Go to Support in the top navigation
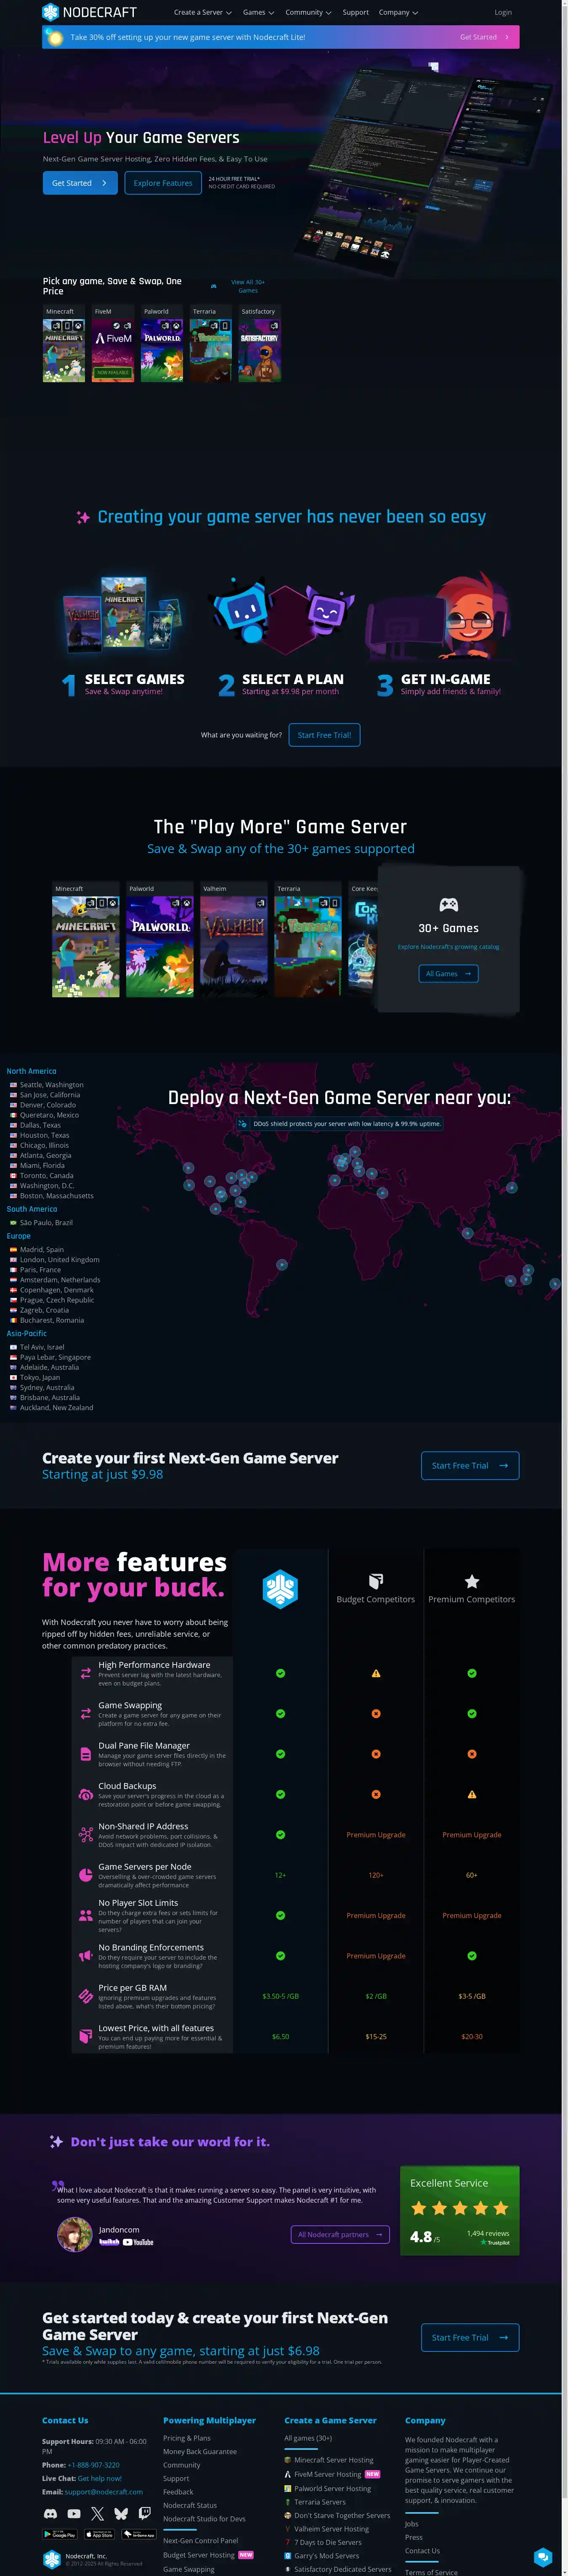The image size is (568, 2576). click(x=355, y=13)
